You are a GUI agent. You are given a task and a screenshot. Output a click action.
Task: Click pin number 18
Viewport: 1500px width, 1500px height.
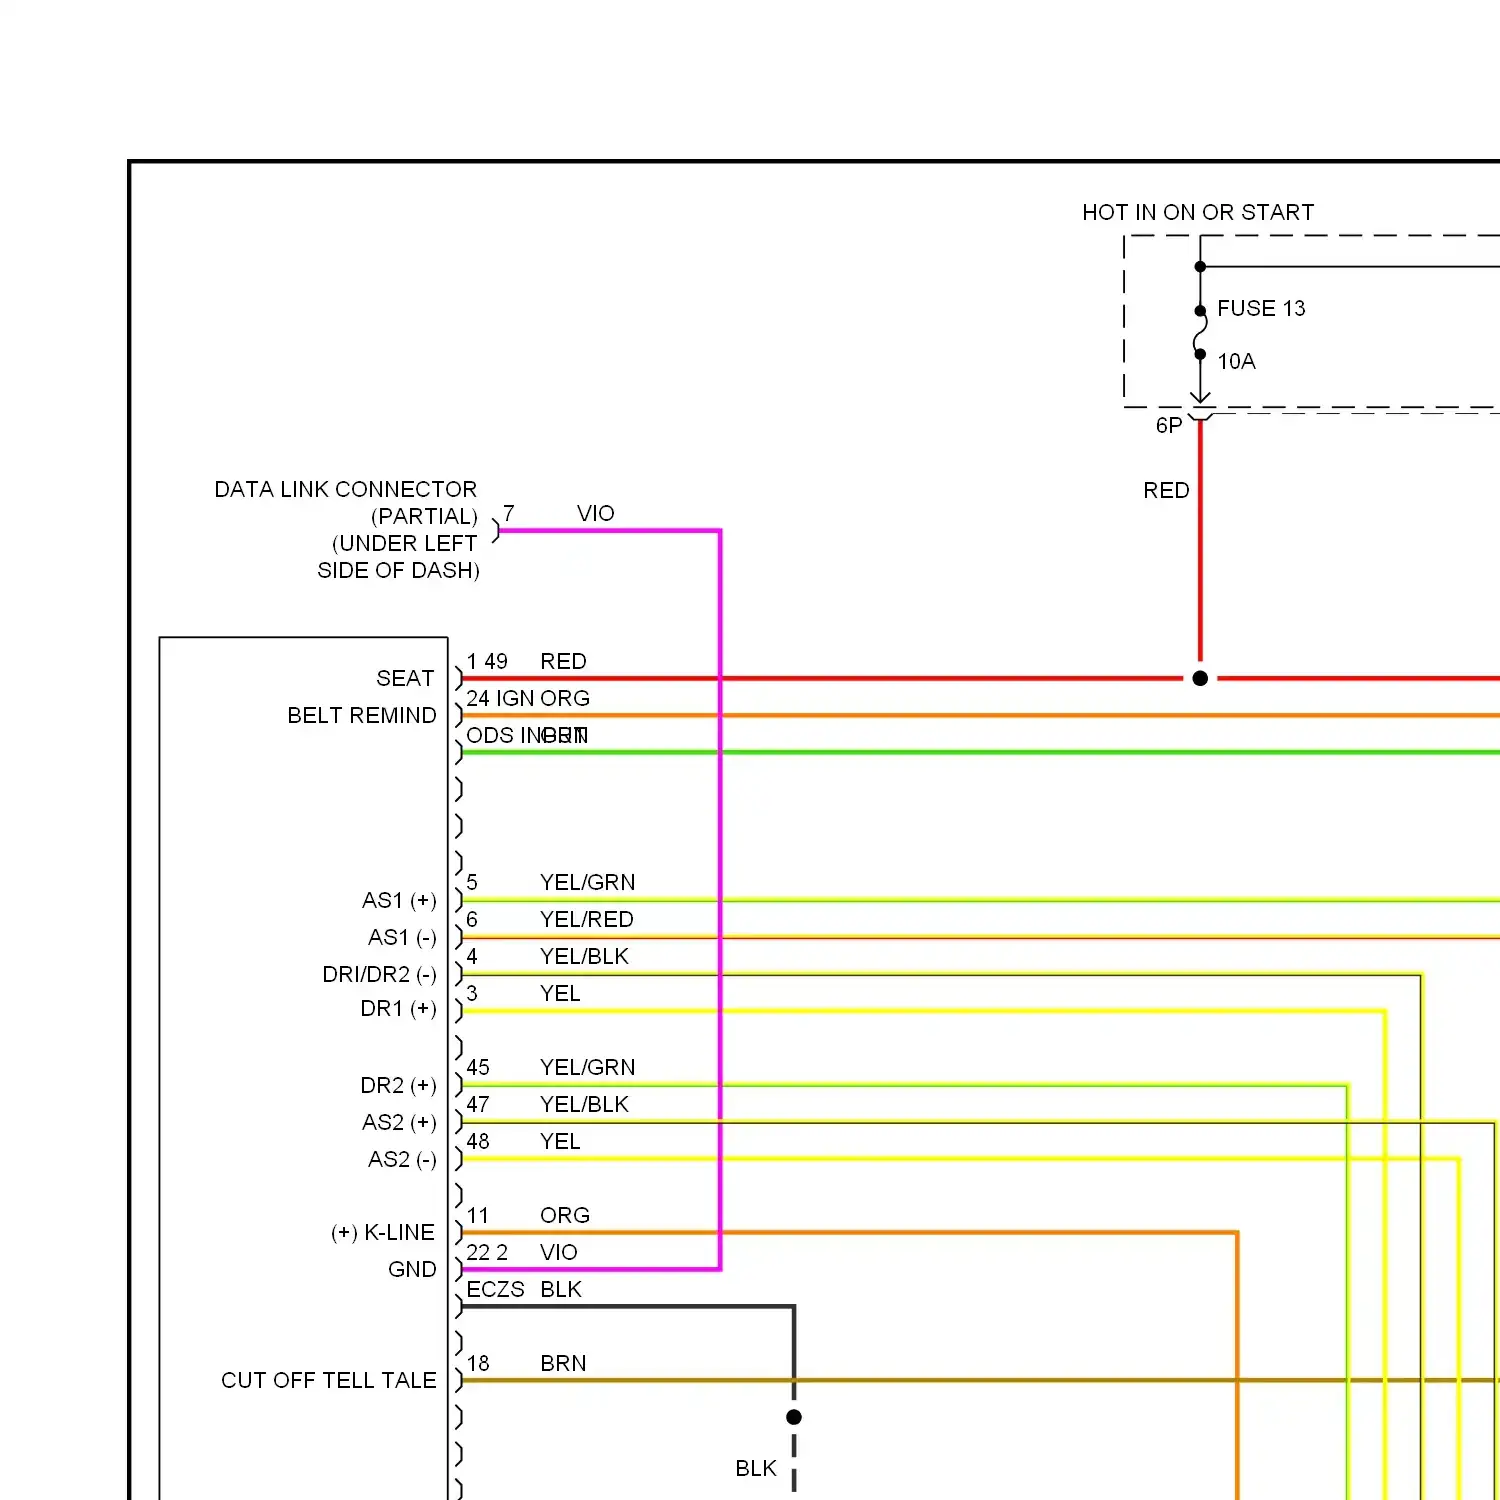pyautogui.click(x=478, y=1363)
